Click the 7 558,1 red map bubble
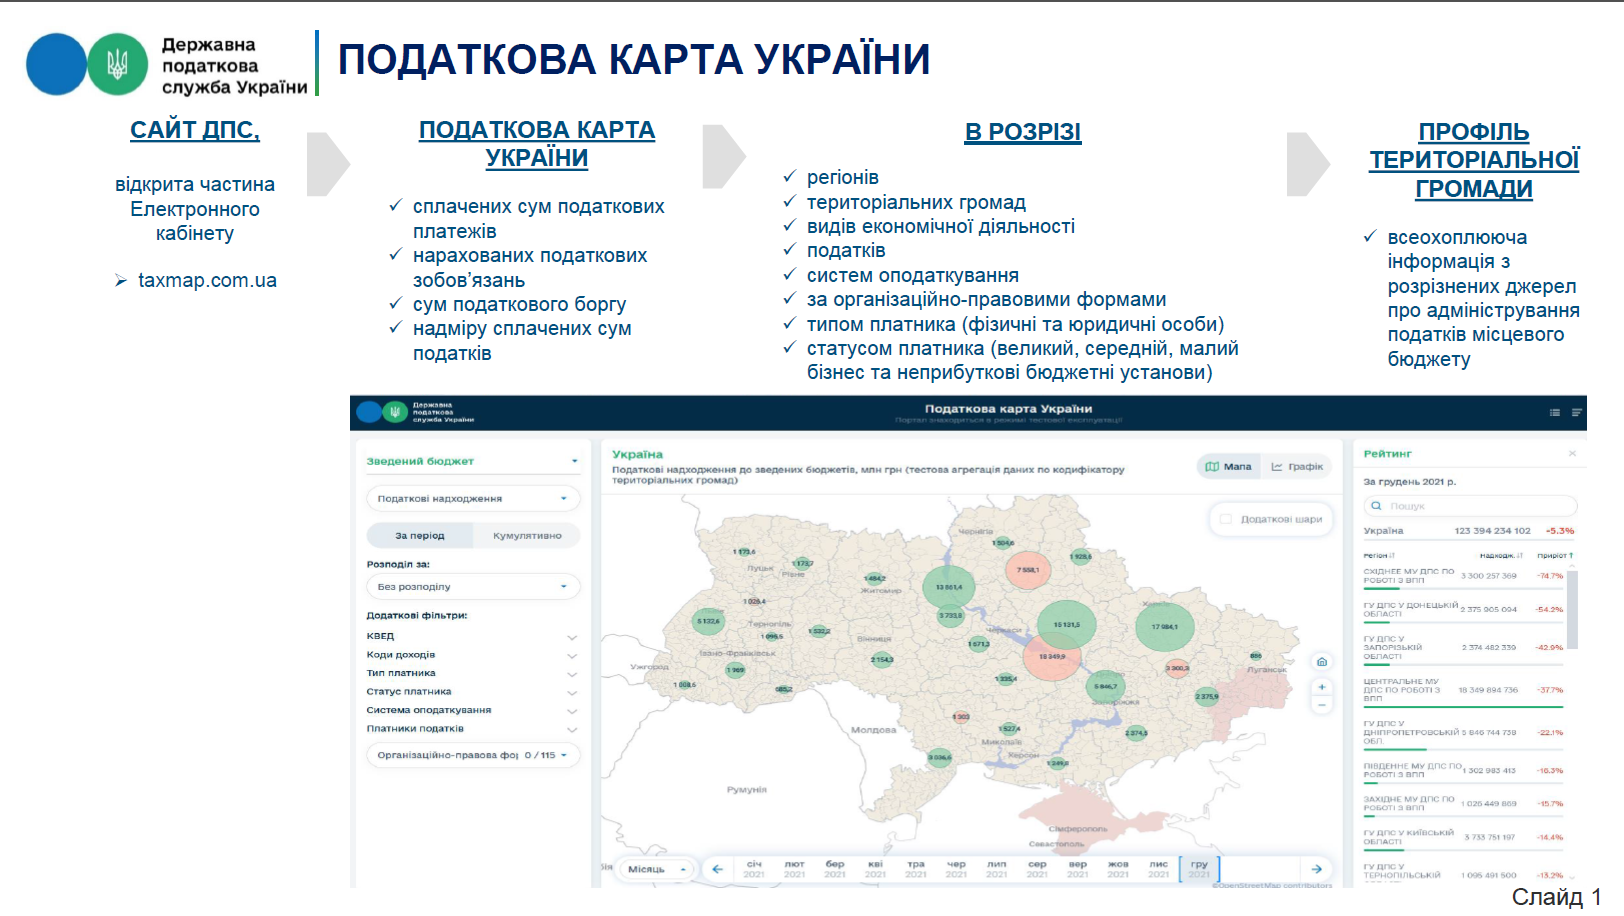This screenshot has width=1624, height=916. pos(1027,570)
